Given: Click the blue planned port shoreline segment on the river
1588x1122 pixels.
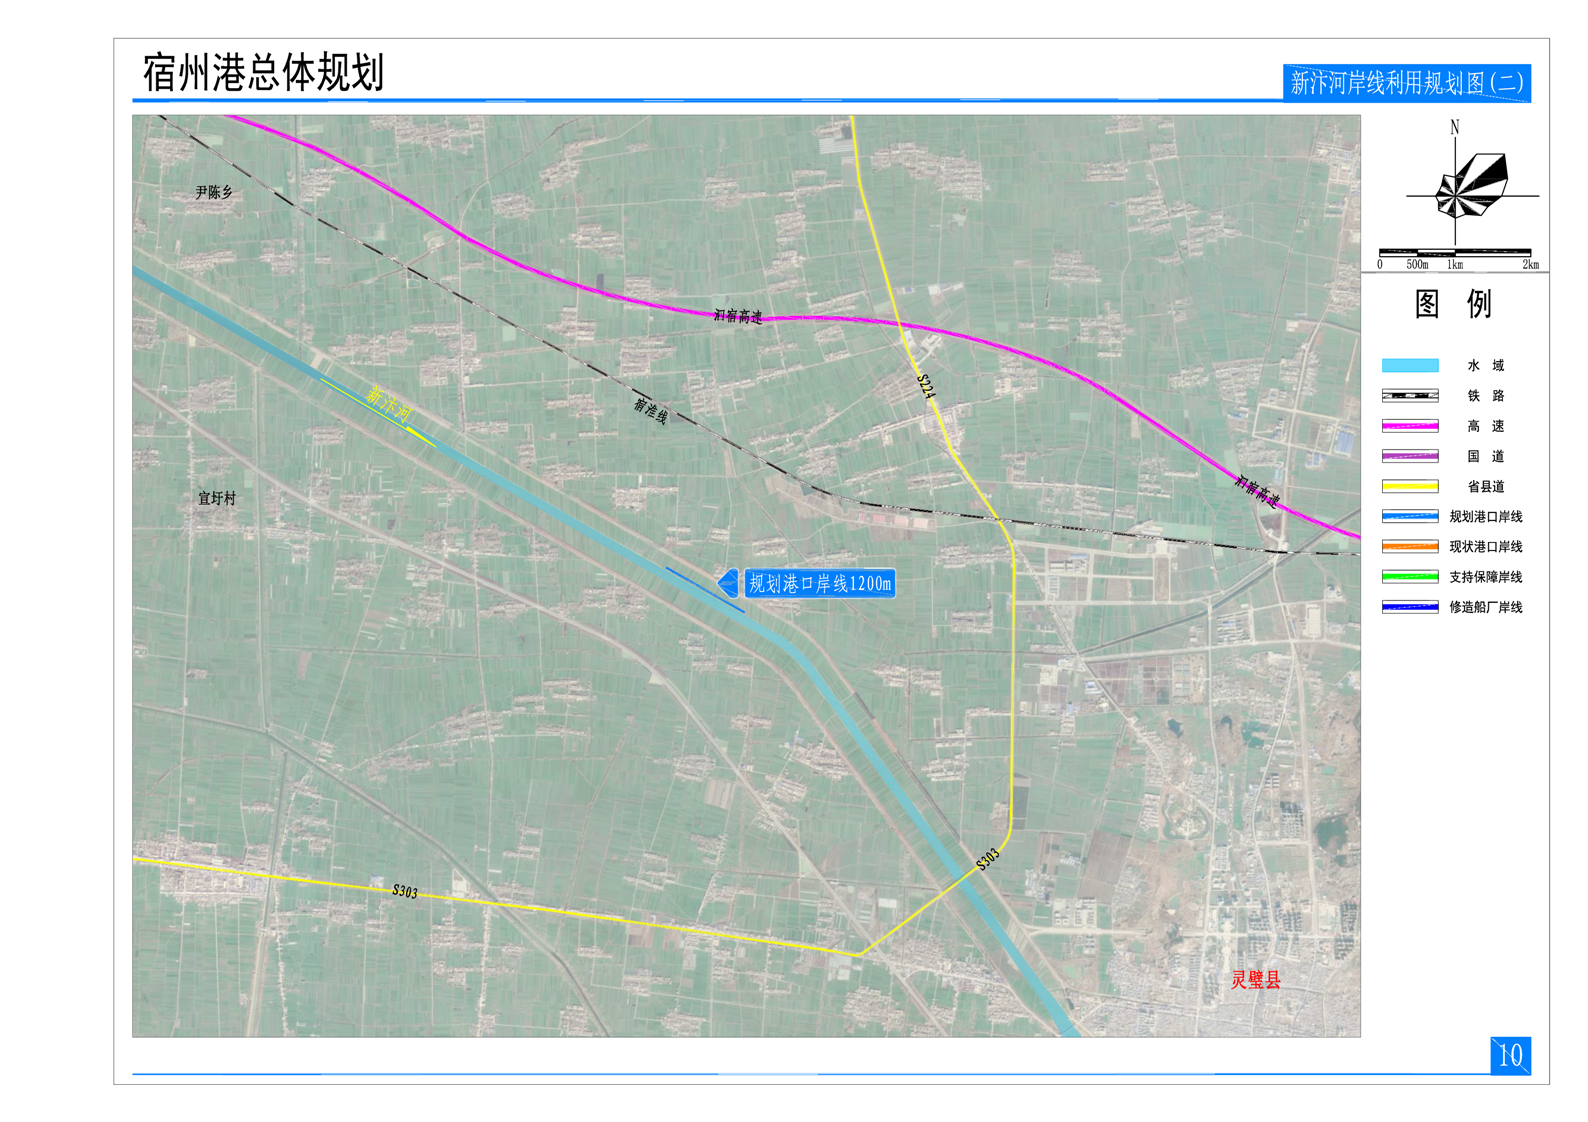Looking at the screenshot, I should coord(704,590).
